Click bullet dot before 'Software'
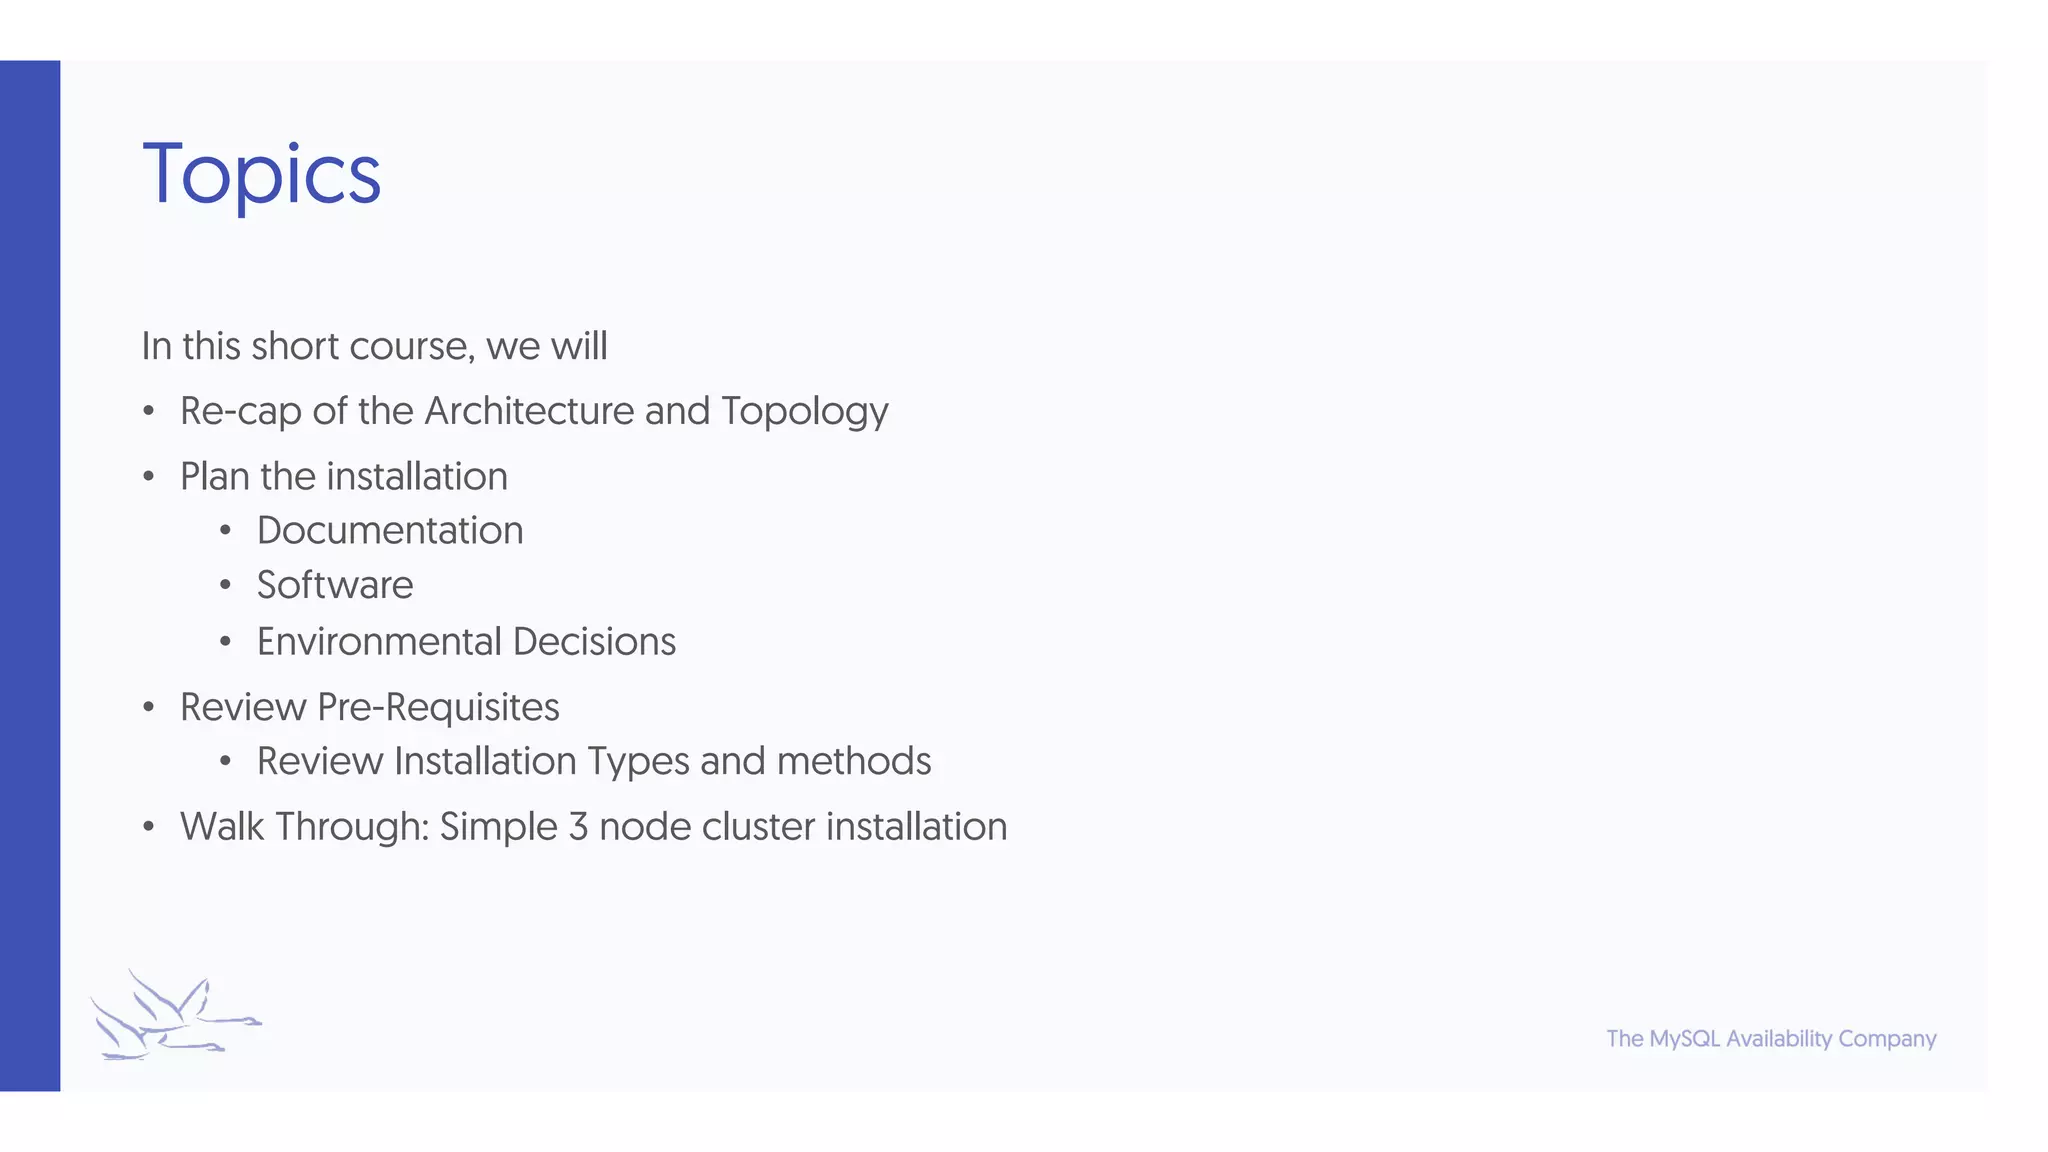2048x1152 pixels. click(226, 586)
